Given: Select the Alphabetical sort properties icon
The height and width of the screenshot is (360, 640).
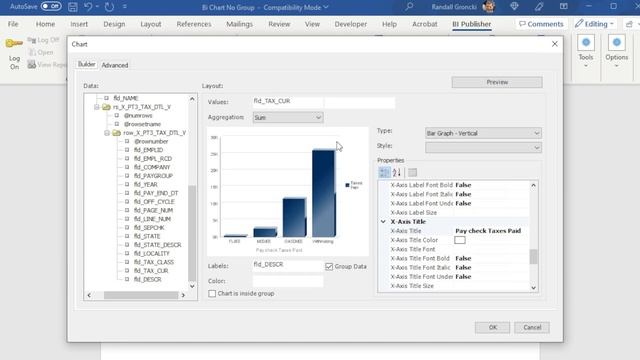Looking at the screenshot, I should (397, 173).
